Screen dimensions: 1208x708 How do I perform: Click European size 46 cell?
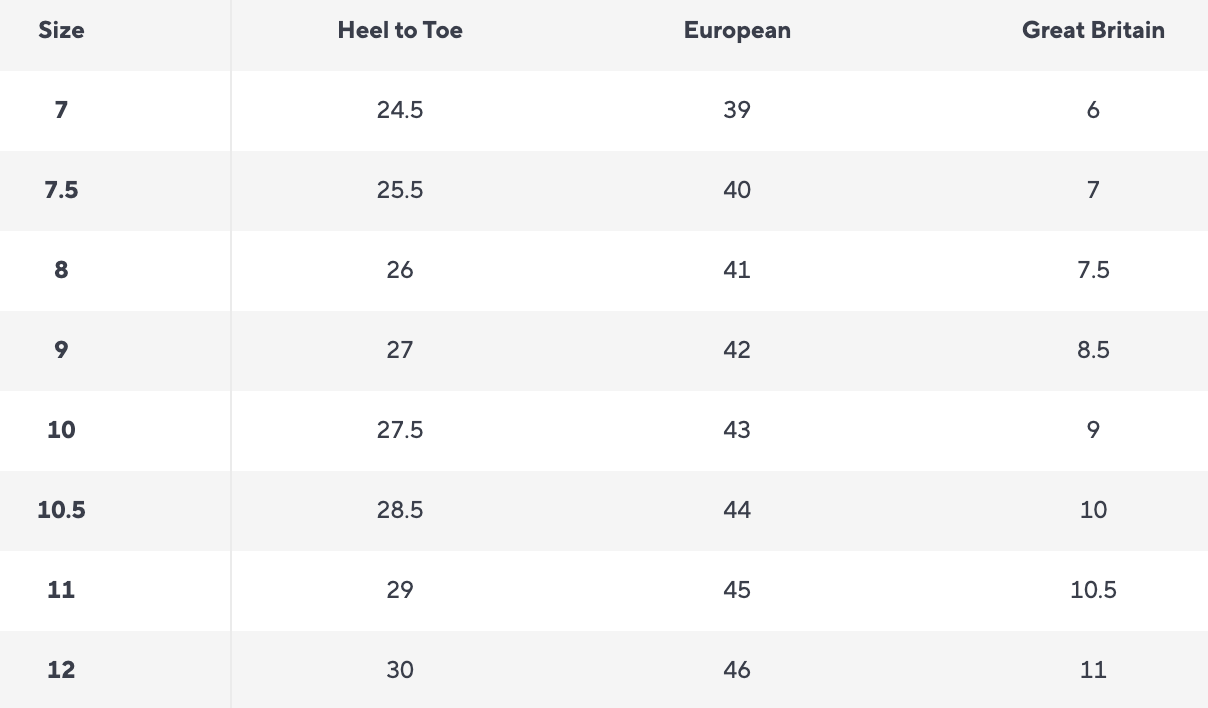point(737,670)
